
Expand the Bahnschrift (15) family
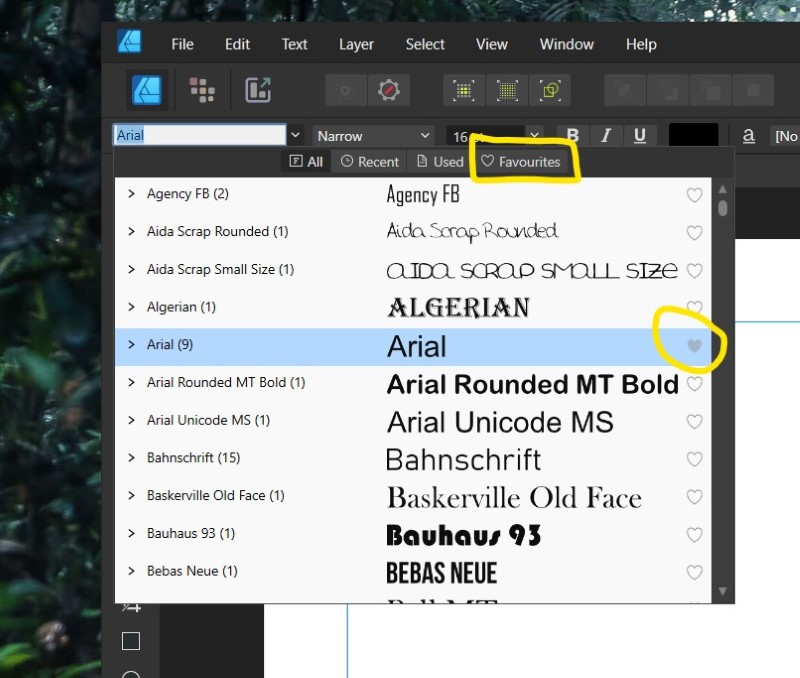tap(131, 458)
